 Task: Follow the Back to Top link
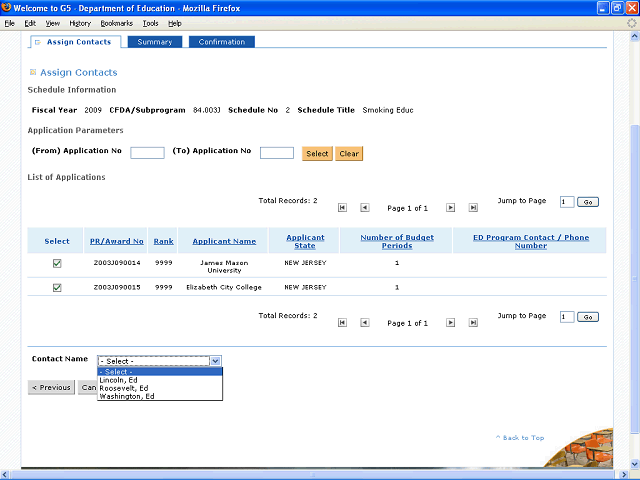pos(520,438)
